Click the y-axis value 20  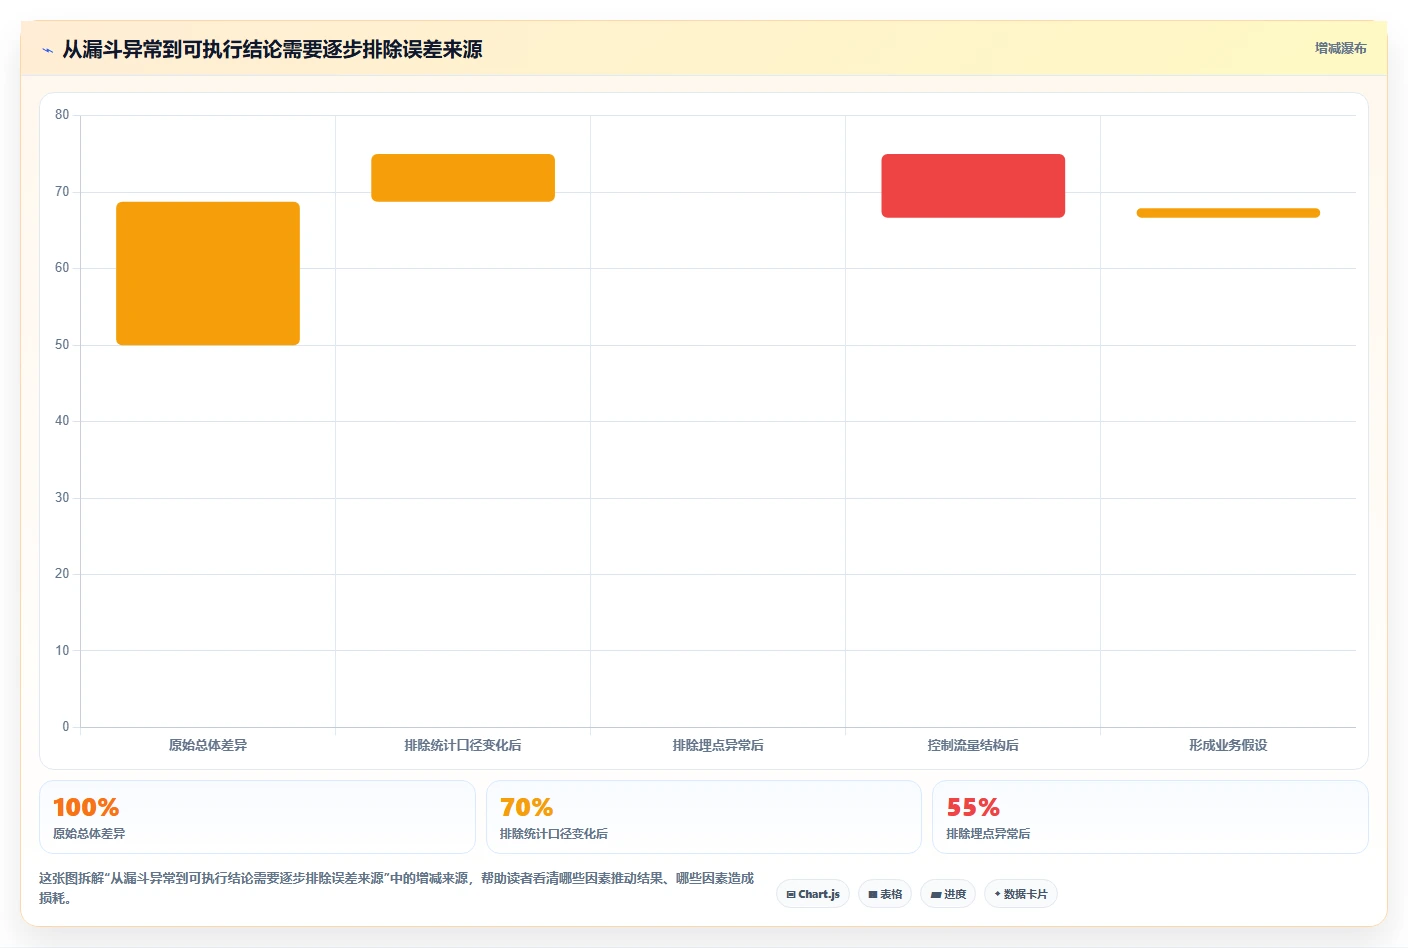[62, 574]
